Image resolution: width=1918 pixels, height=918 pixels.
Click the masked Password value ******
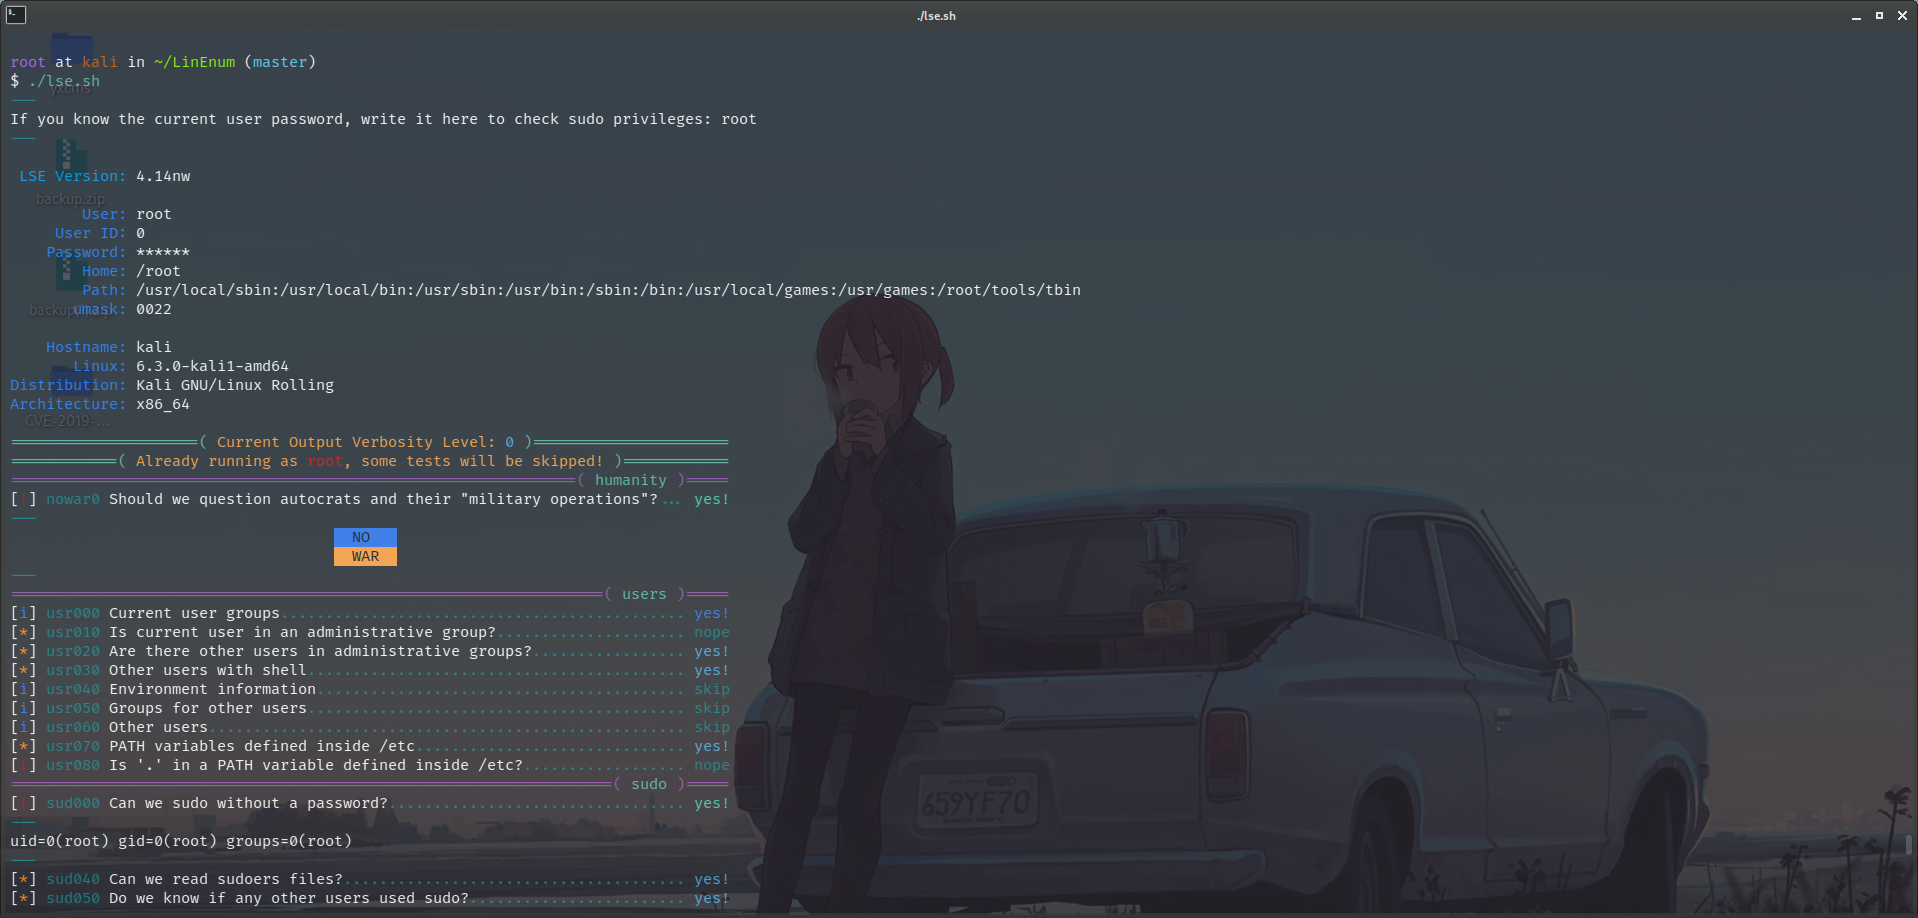pos(163,252)
